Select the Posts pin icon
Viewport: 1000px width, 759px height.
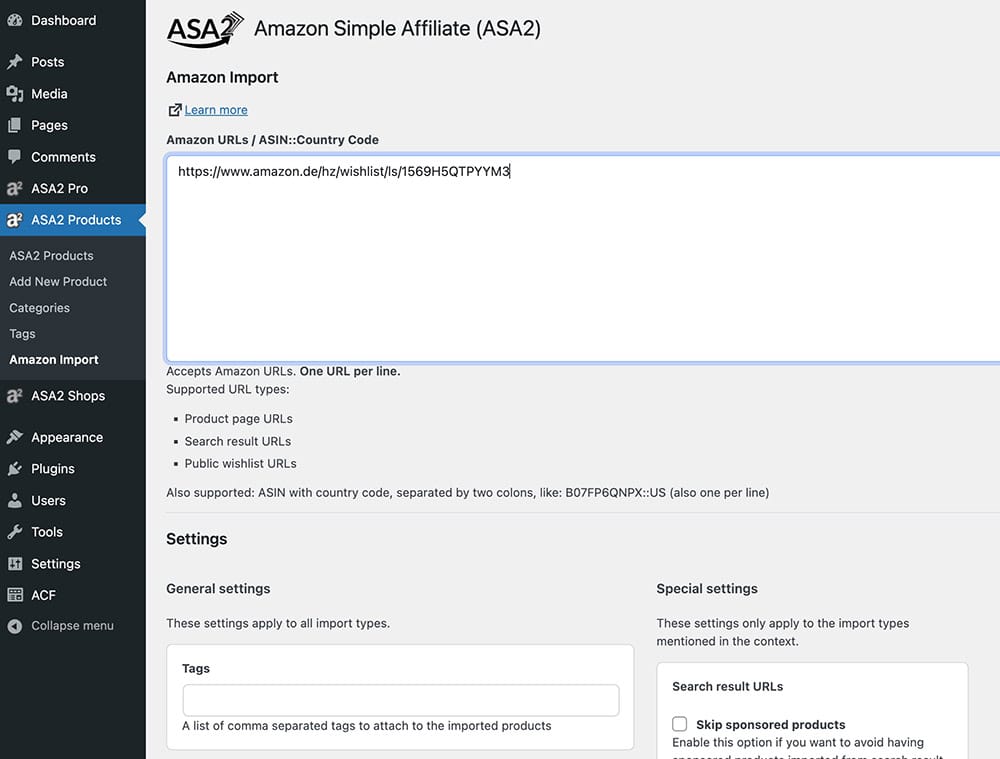coord(14,61)
